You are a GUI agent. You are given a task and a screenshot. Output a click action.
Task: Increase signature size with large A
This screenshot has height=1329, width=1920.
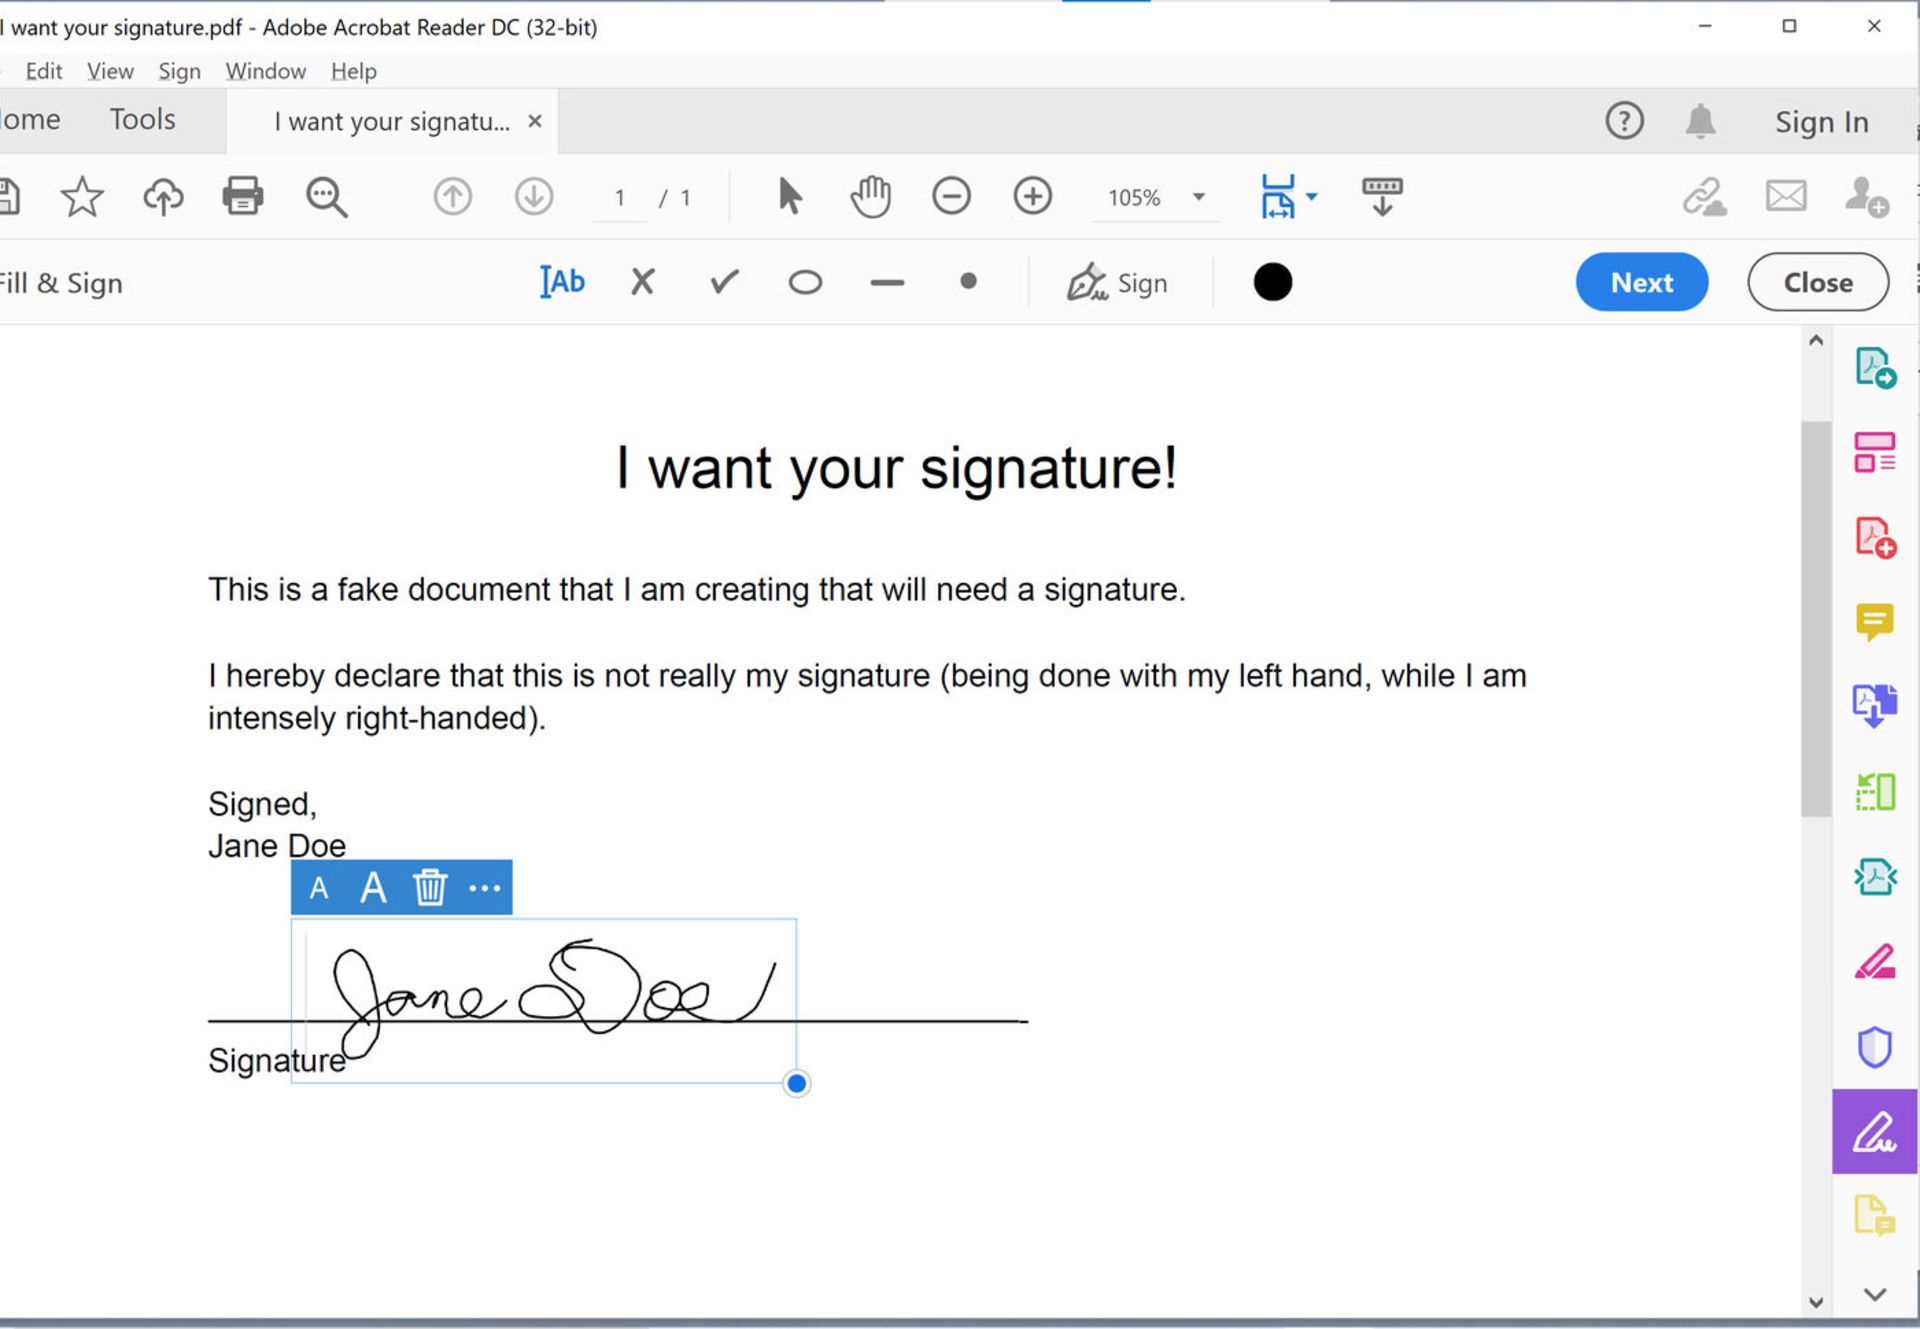pyautogui.click(x=373, y=887)
